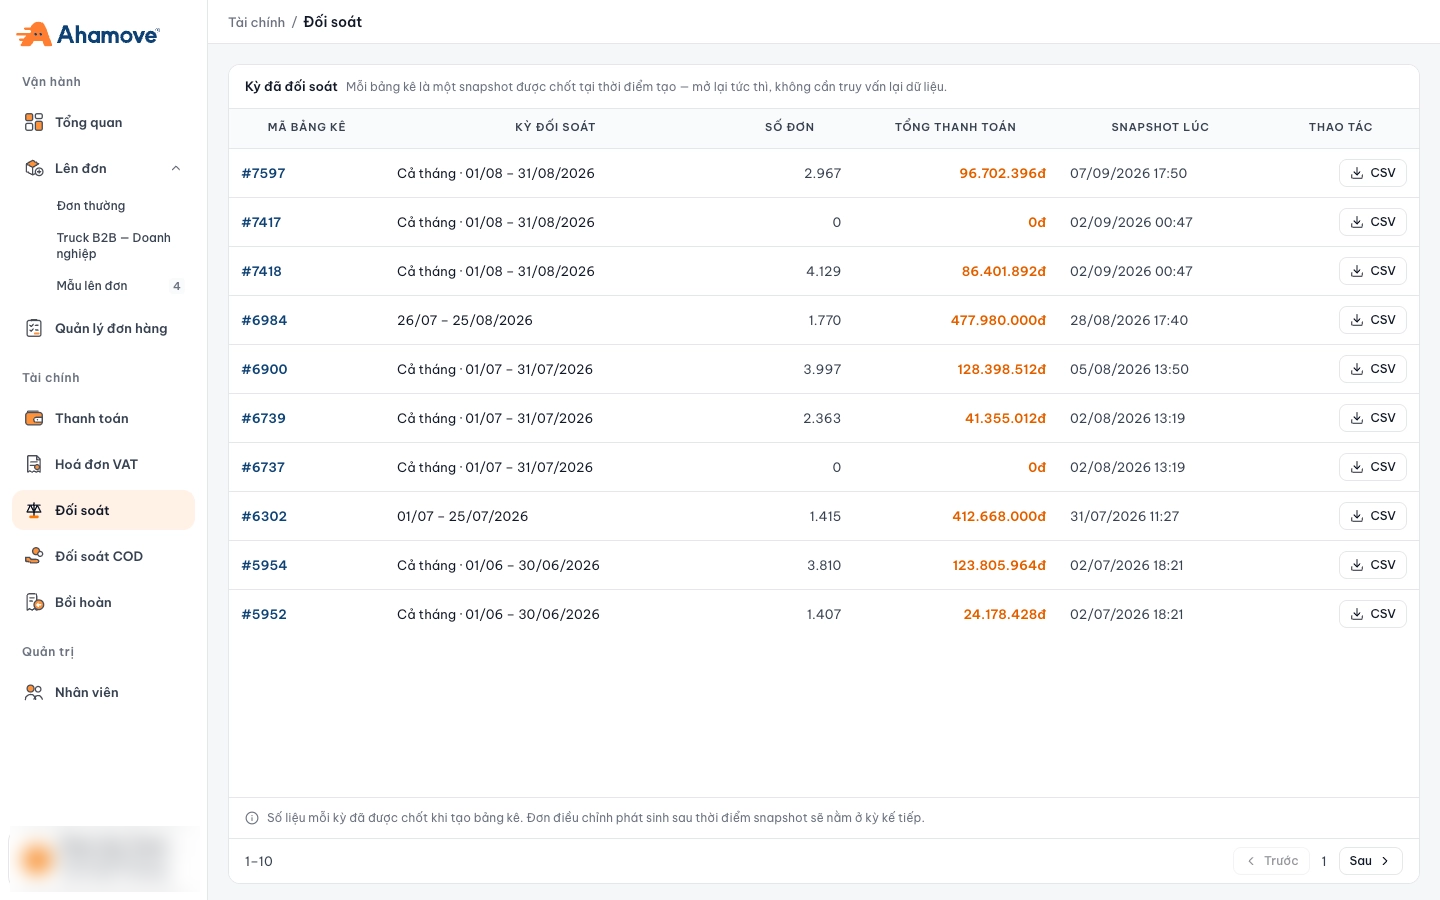Click the Đối soát scale icon
This screenshot has height=900, width=1440.
[34, 510]
